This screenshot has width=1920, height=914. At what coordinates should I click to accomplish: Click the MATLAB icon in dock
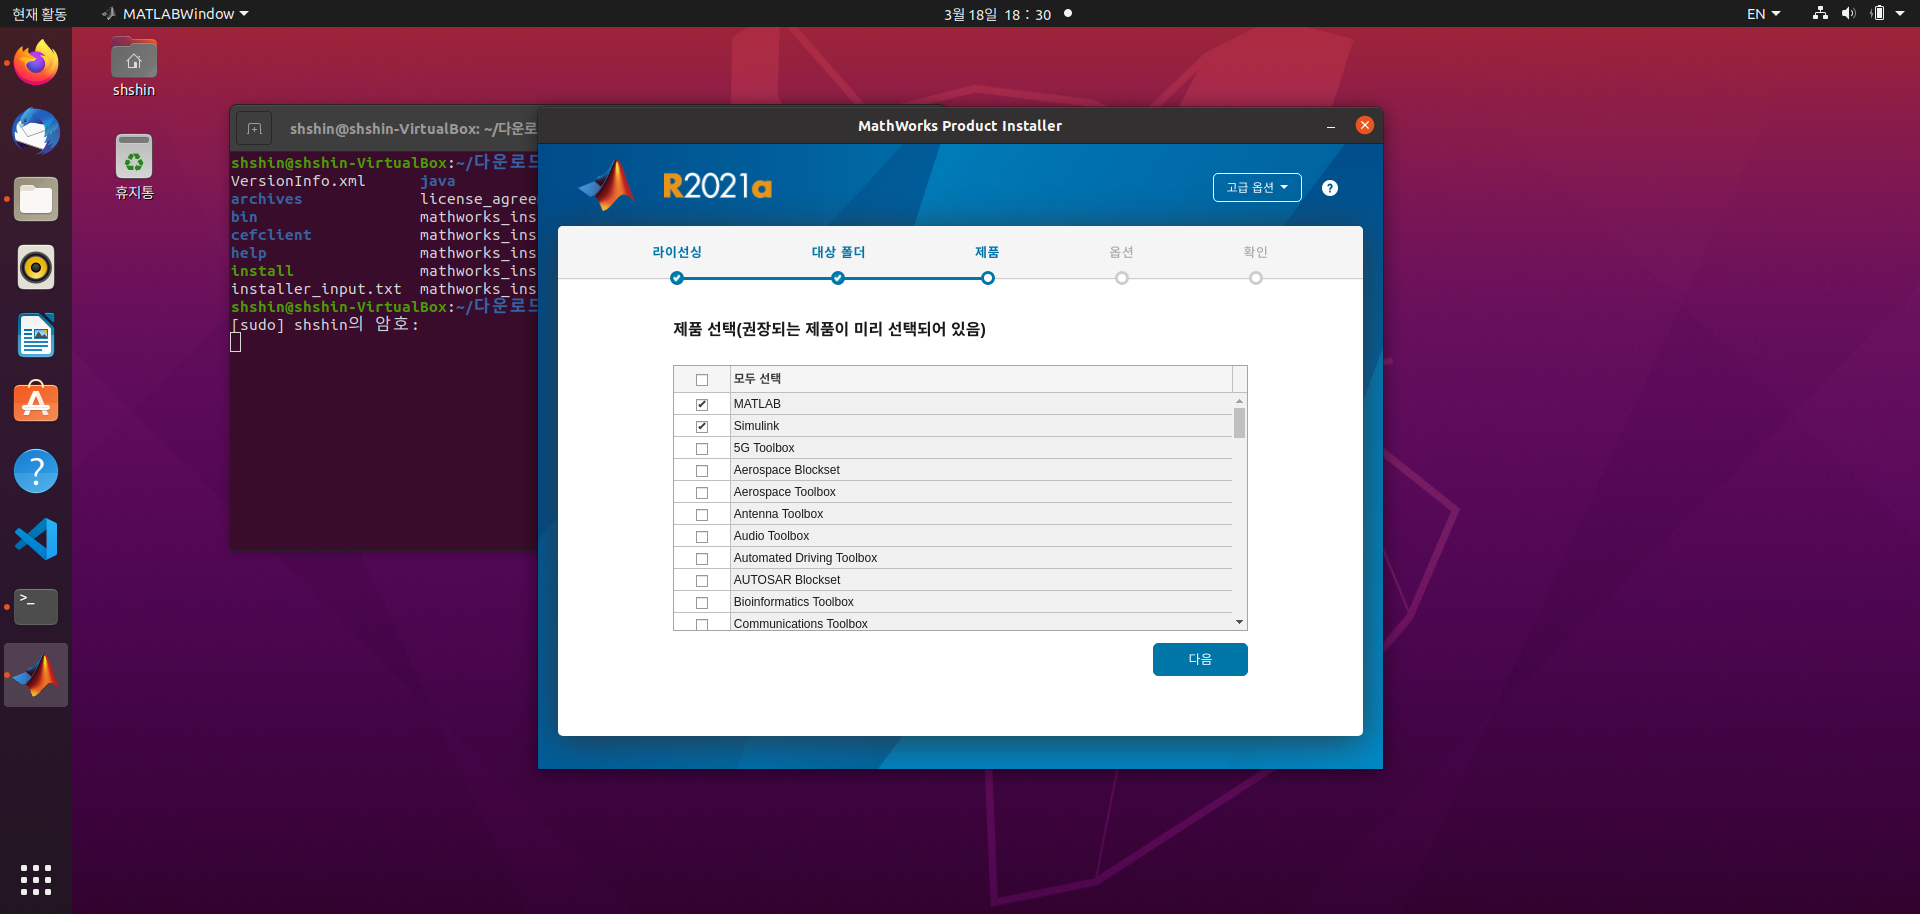(36, 675)
